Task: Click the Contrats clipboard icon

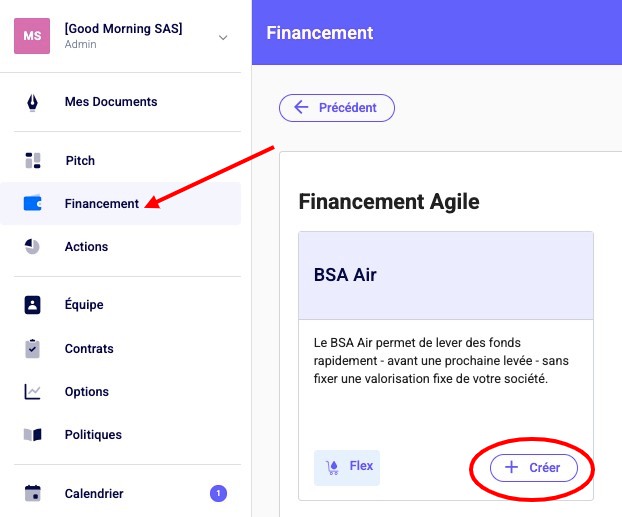Action: click(33, 349)
